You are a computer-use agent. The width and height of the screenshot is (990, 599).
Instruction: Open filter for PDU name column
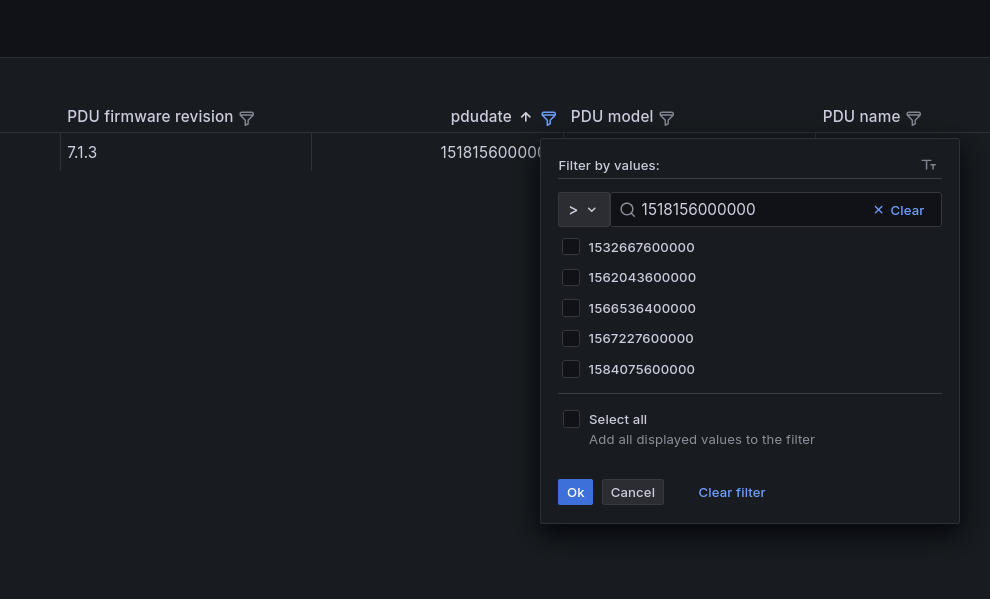tap(914, 117)
